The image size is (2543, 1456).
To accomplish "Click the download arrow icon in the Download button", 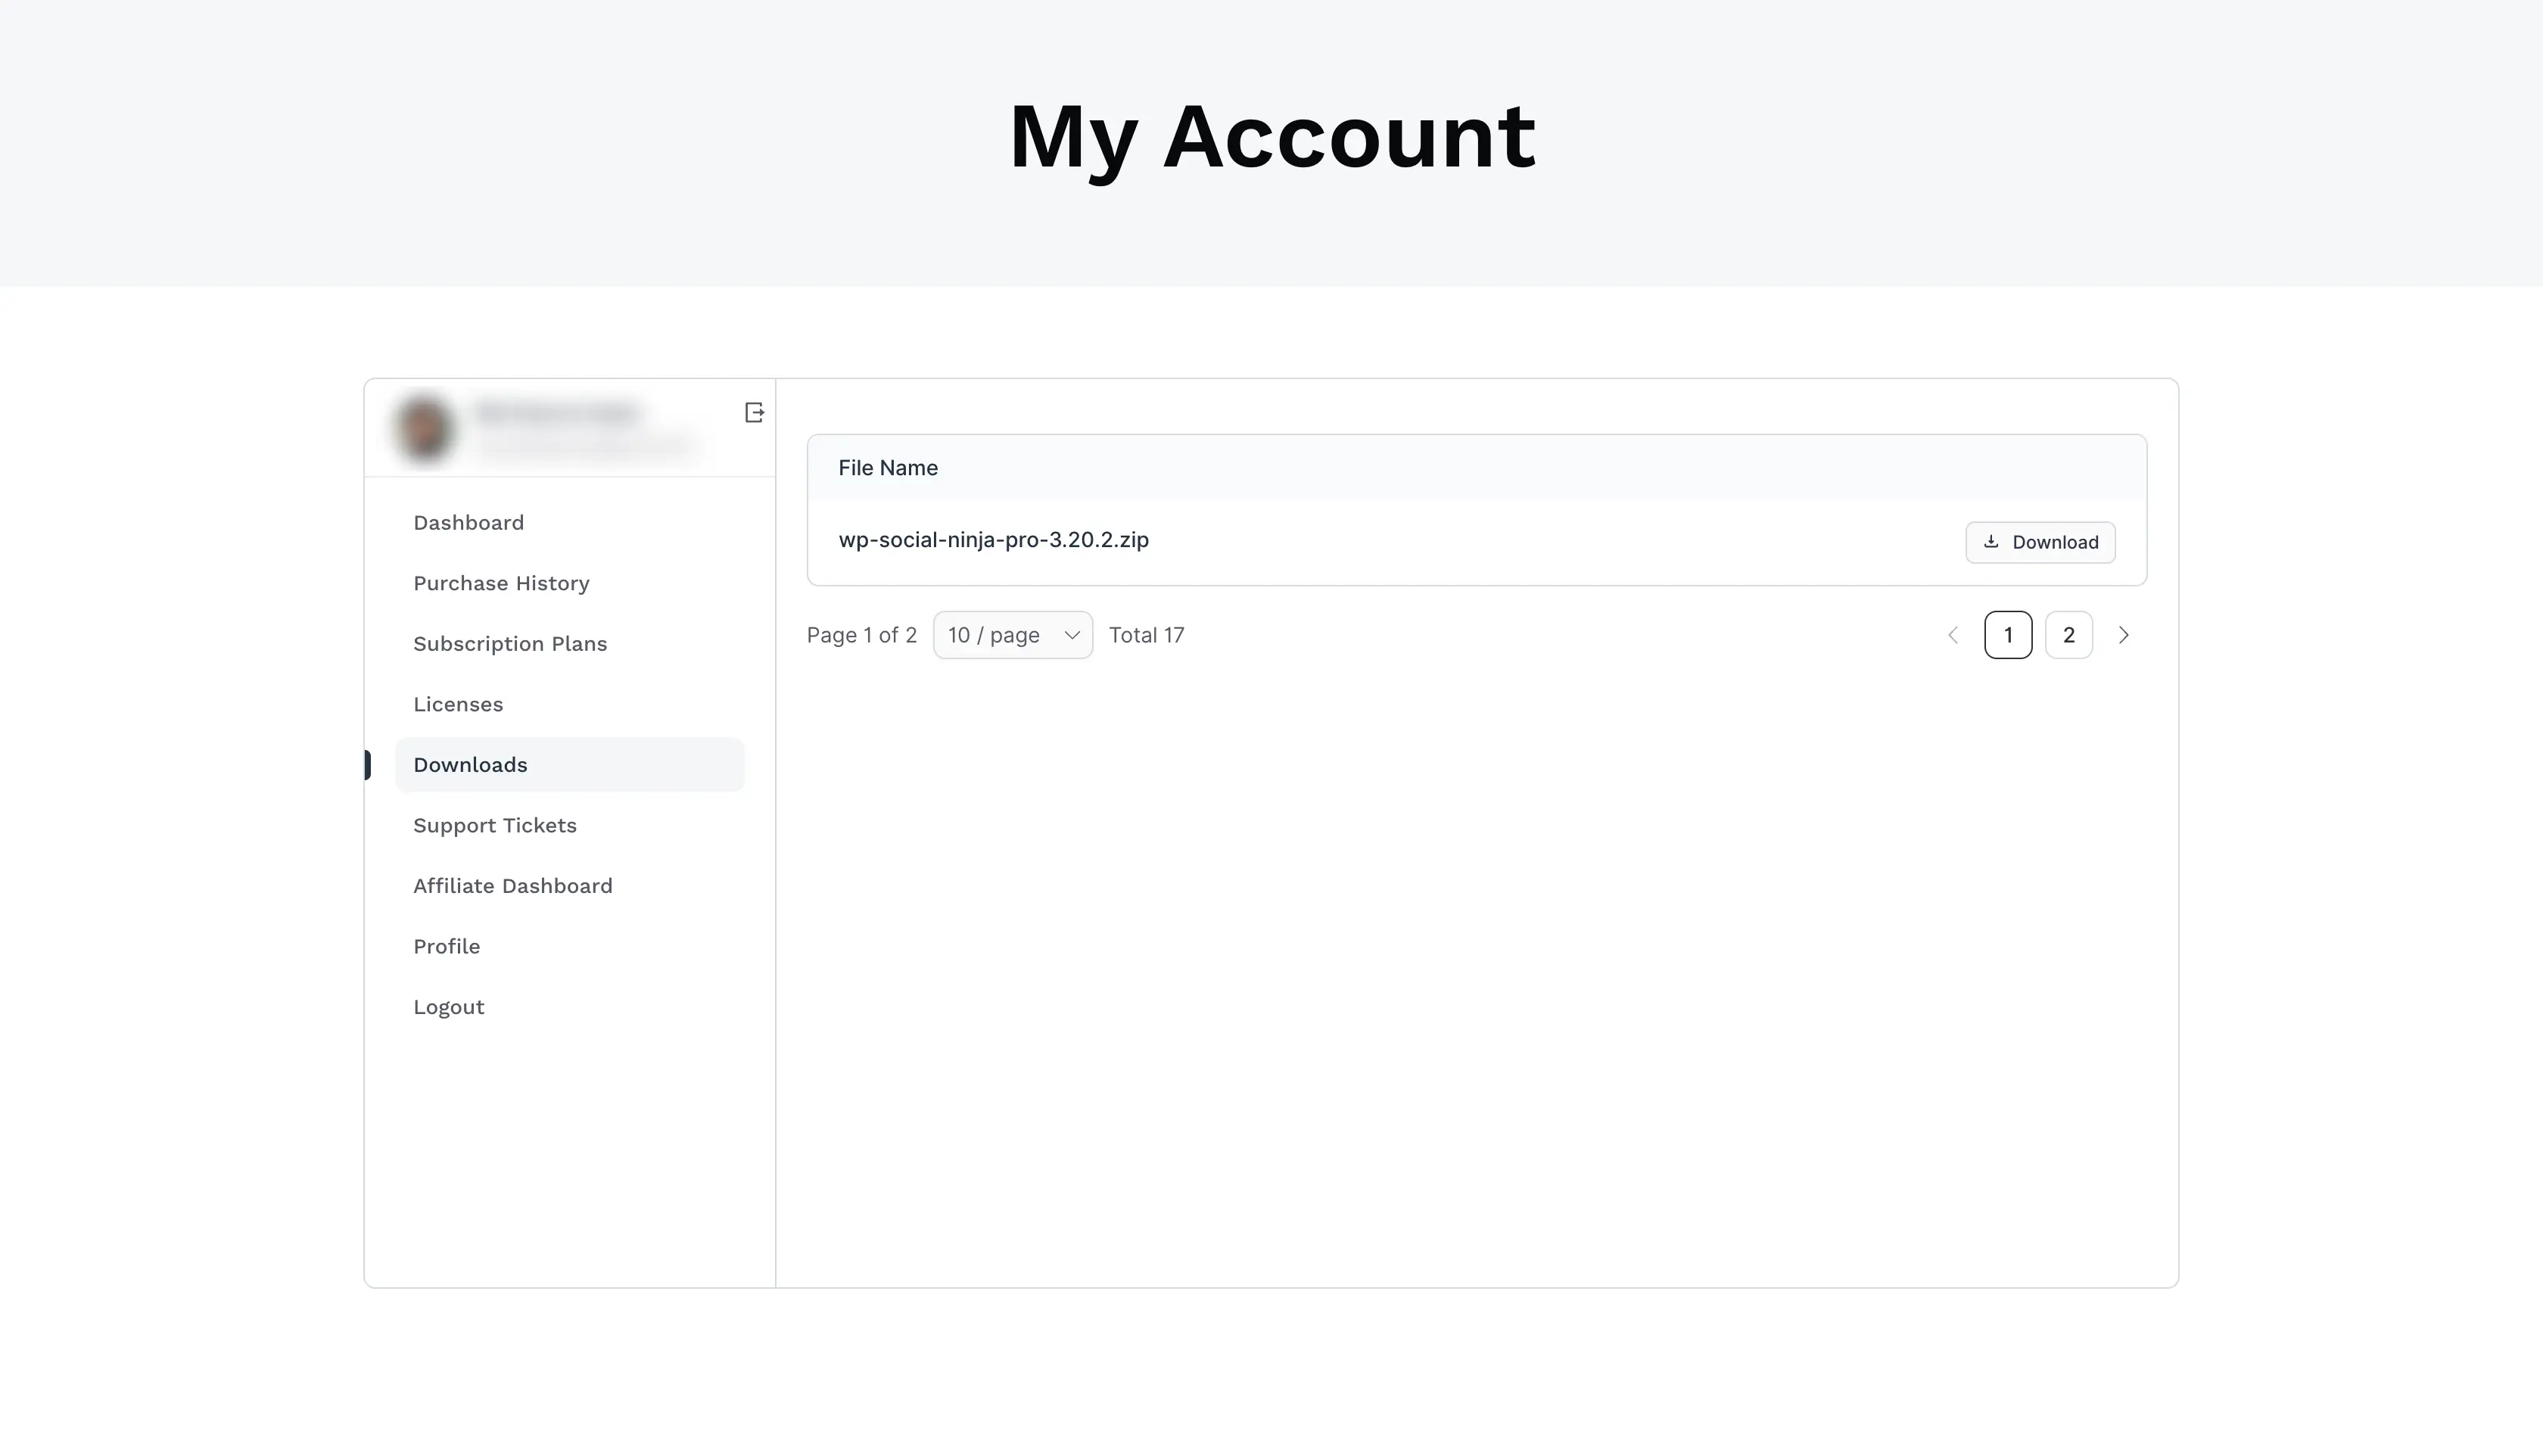I will click(1991, 542).
